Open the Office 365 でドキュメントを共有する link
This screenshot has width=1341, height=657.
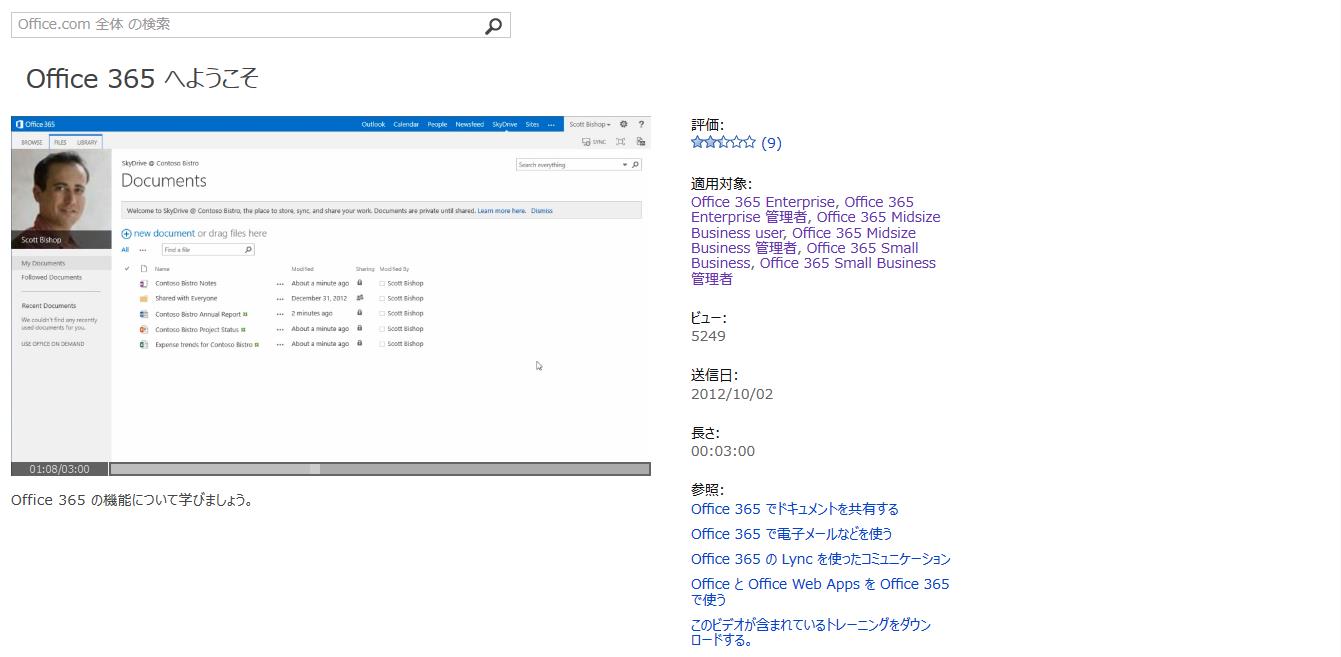[795, 509]
